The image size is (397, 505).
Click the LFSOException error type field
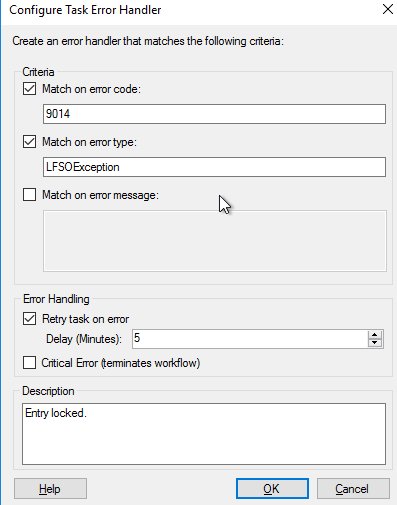(x=214, y=167)
